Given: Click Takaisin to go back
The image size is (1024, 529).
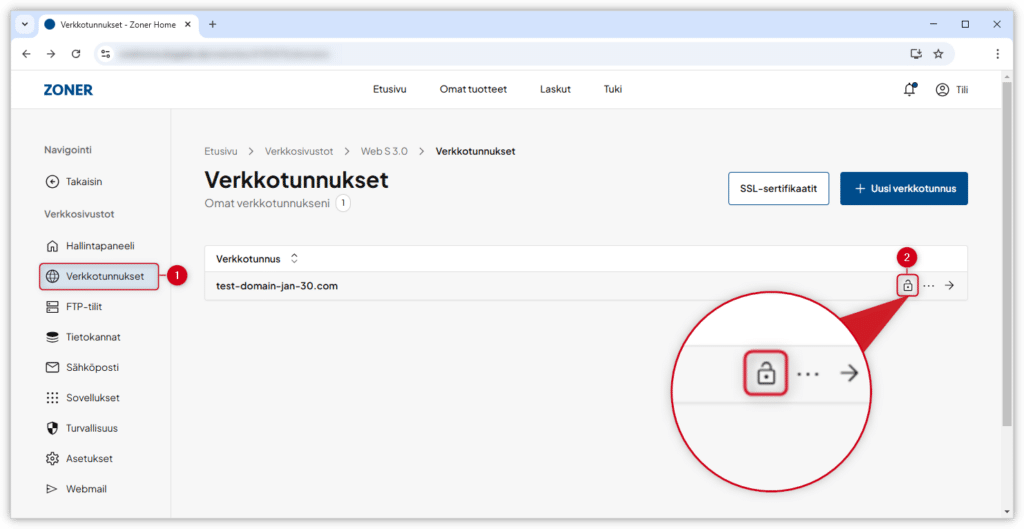Looking at the screenshot, I should [84, 182].
